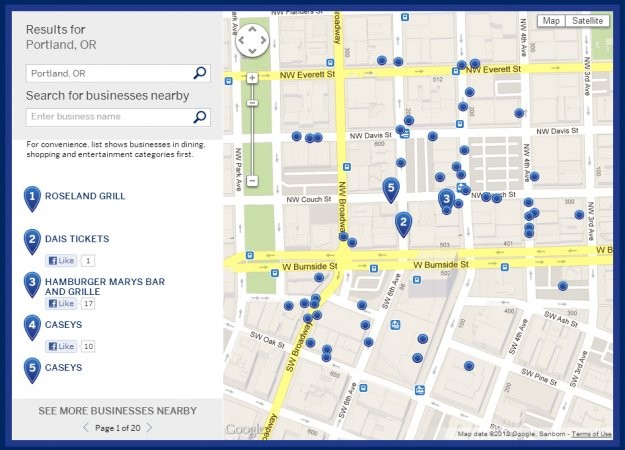Like HAMBURGER MARYS on Facebook
The height and width of the screenshot is (450, 625).
pyautogui.click(x=61, y=304)
